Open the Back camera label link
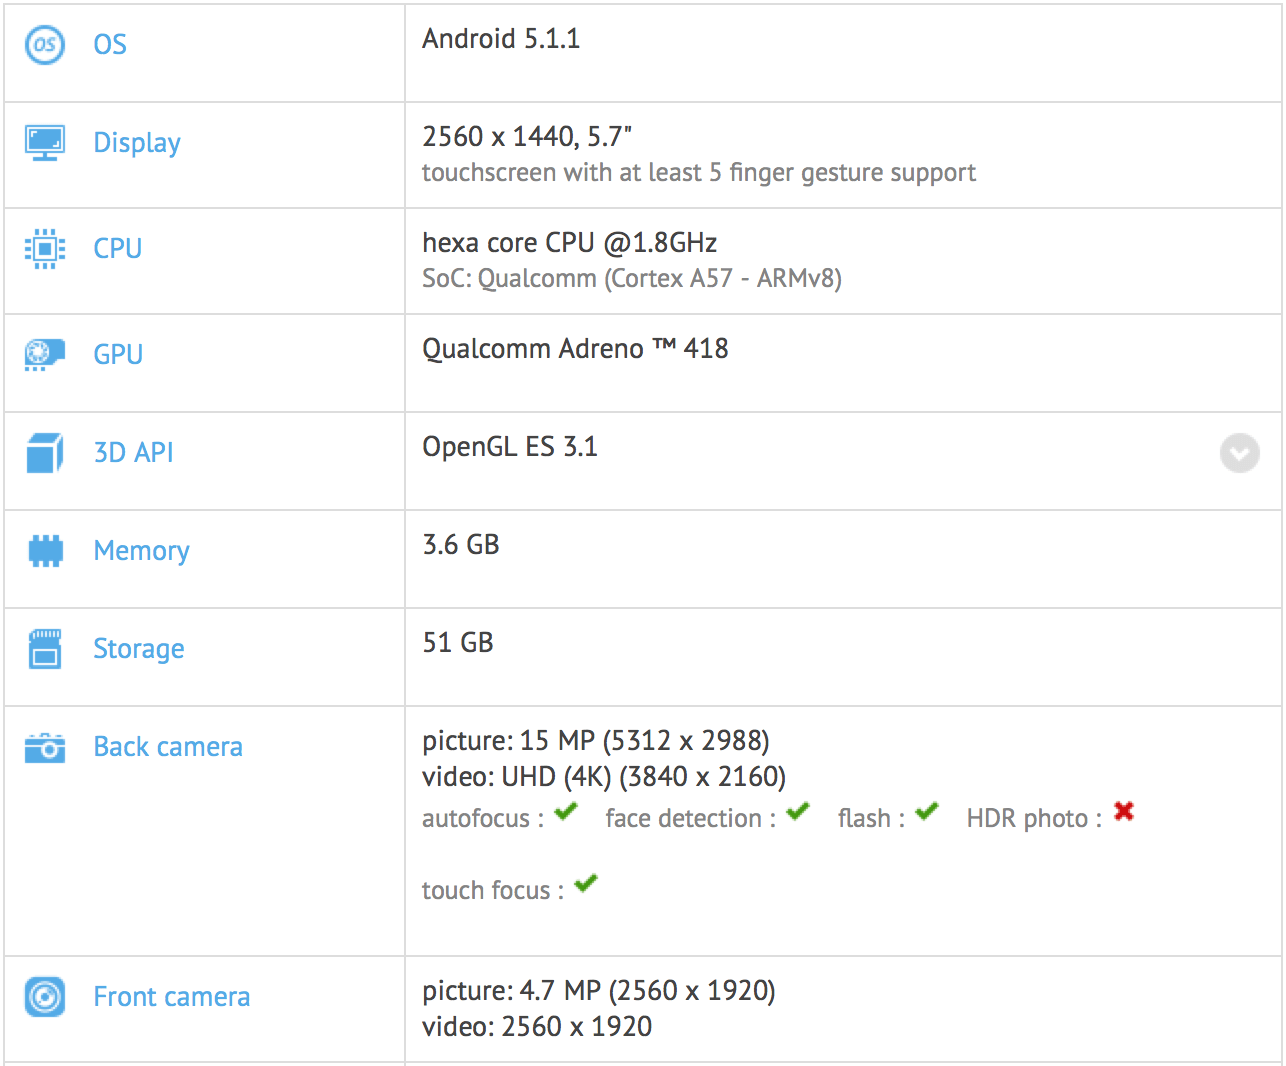 click(x=168, y=747)
